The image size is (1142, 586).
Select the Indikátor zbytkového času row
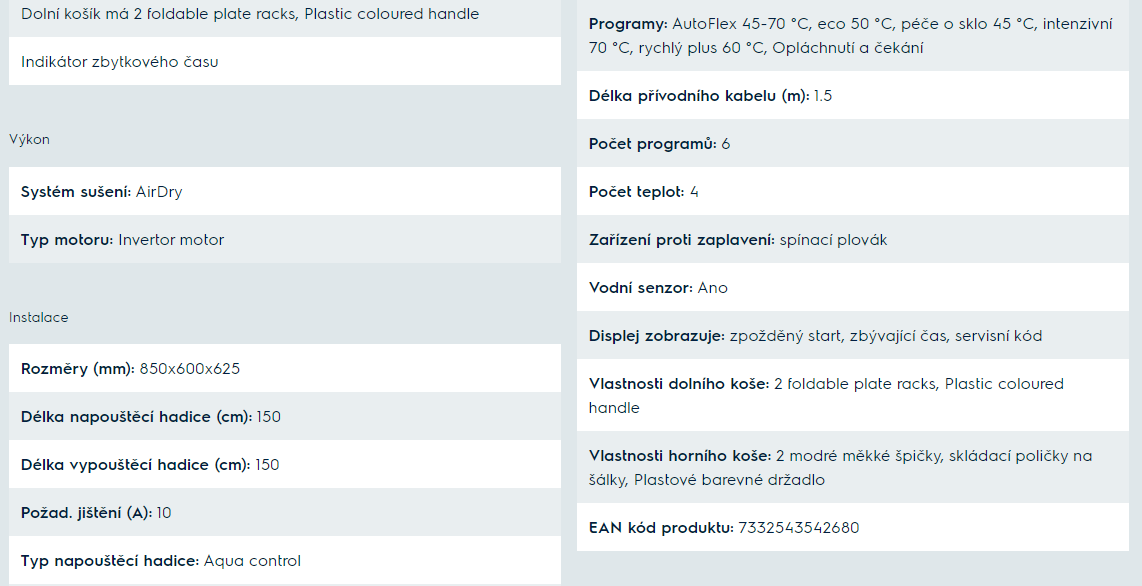(285, 61)
